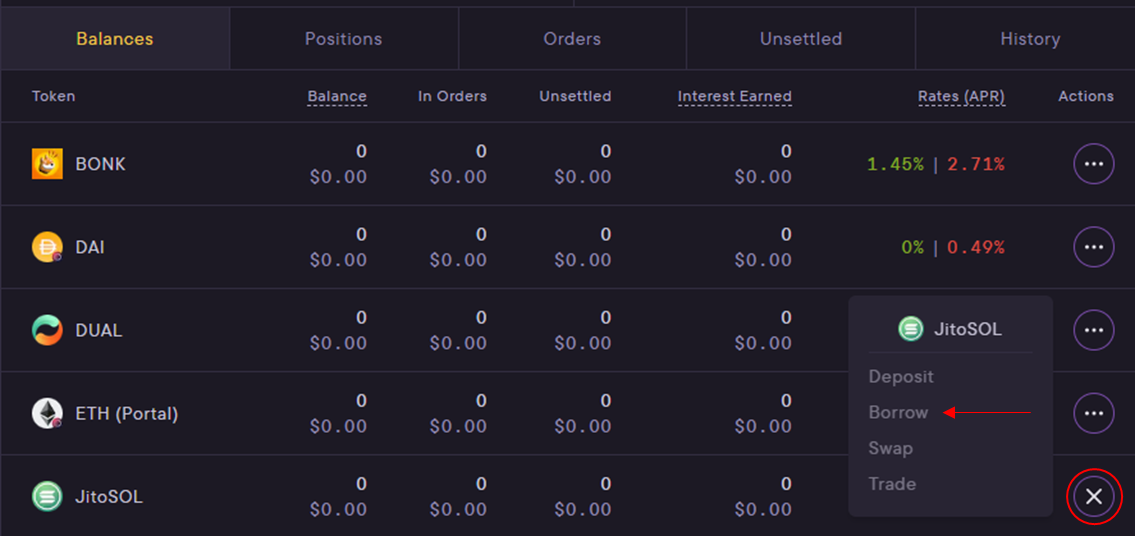Open the History tab

pos(1029,38)
